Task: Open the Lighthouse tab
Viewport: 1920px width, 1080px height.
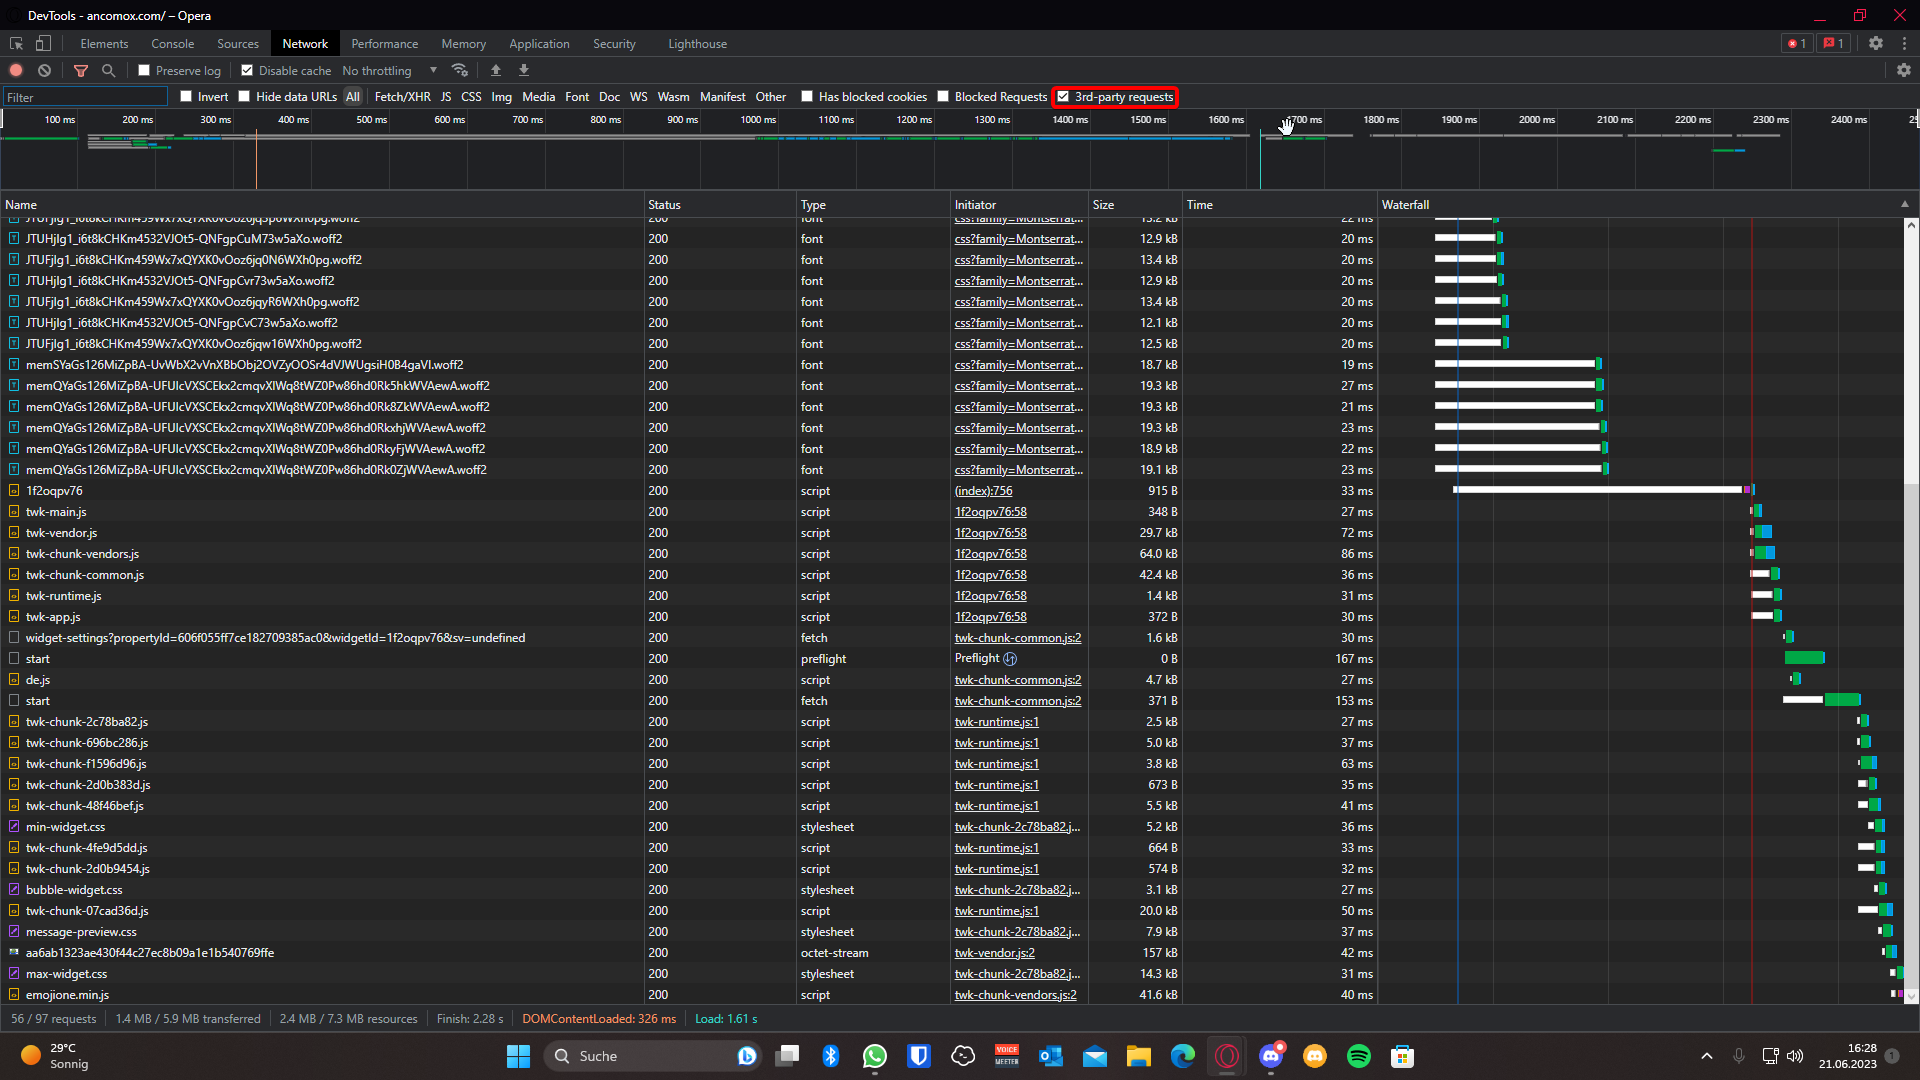Action: point(697,44)
